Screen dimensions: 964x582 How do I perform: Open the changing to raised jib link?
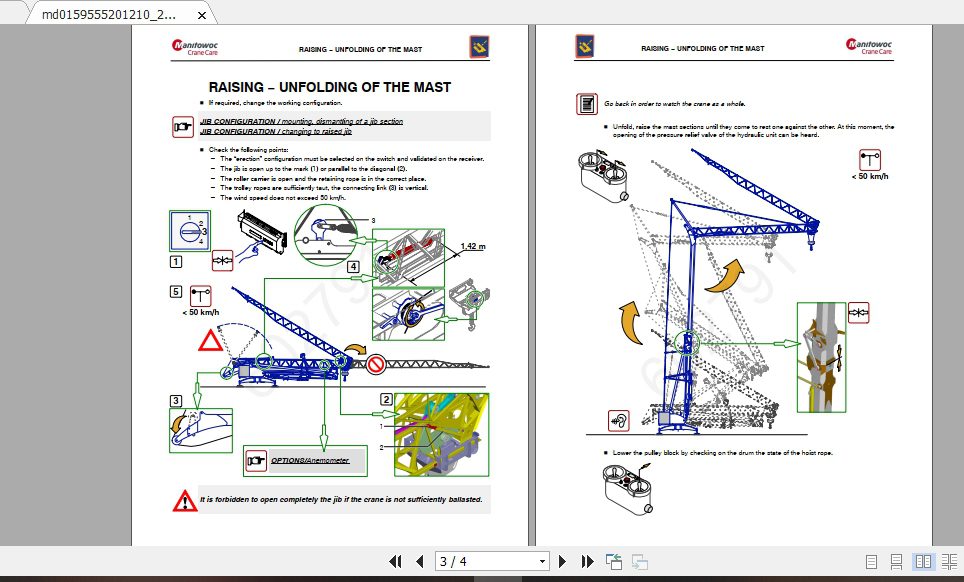[x=280, y=131]
